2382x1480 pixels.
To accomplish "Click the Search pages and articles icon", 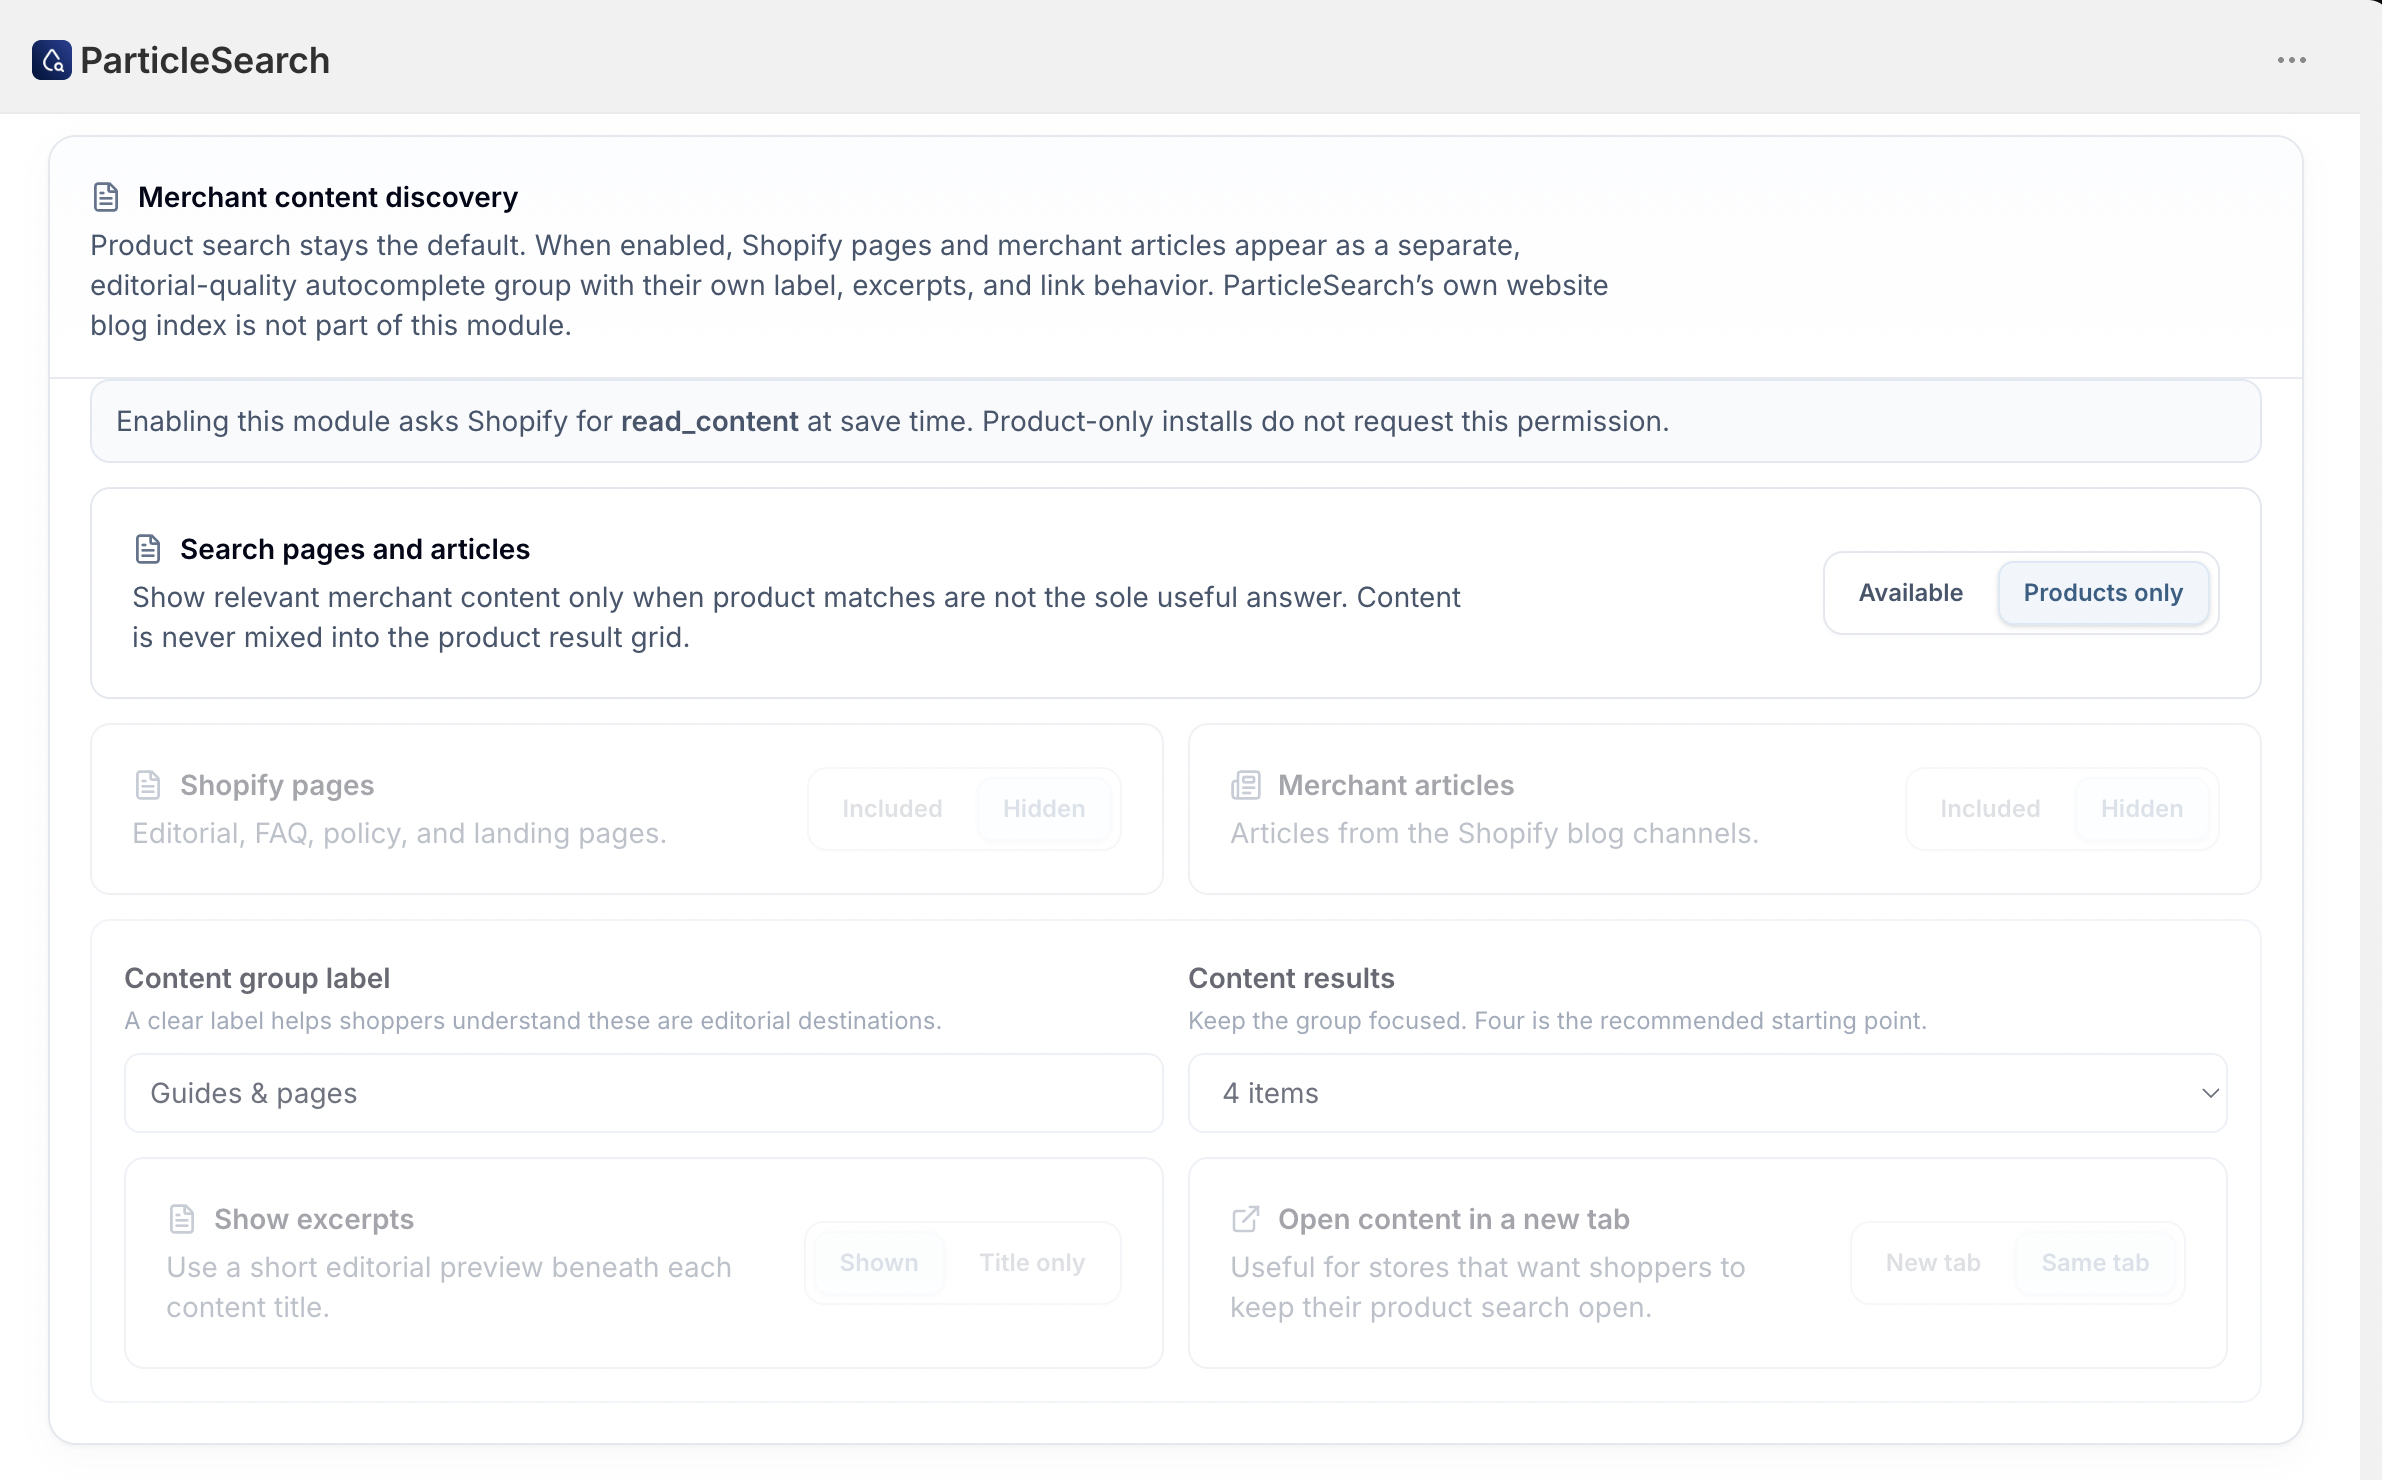I will (148, 549).
